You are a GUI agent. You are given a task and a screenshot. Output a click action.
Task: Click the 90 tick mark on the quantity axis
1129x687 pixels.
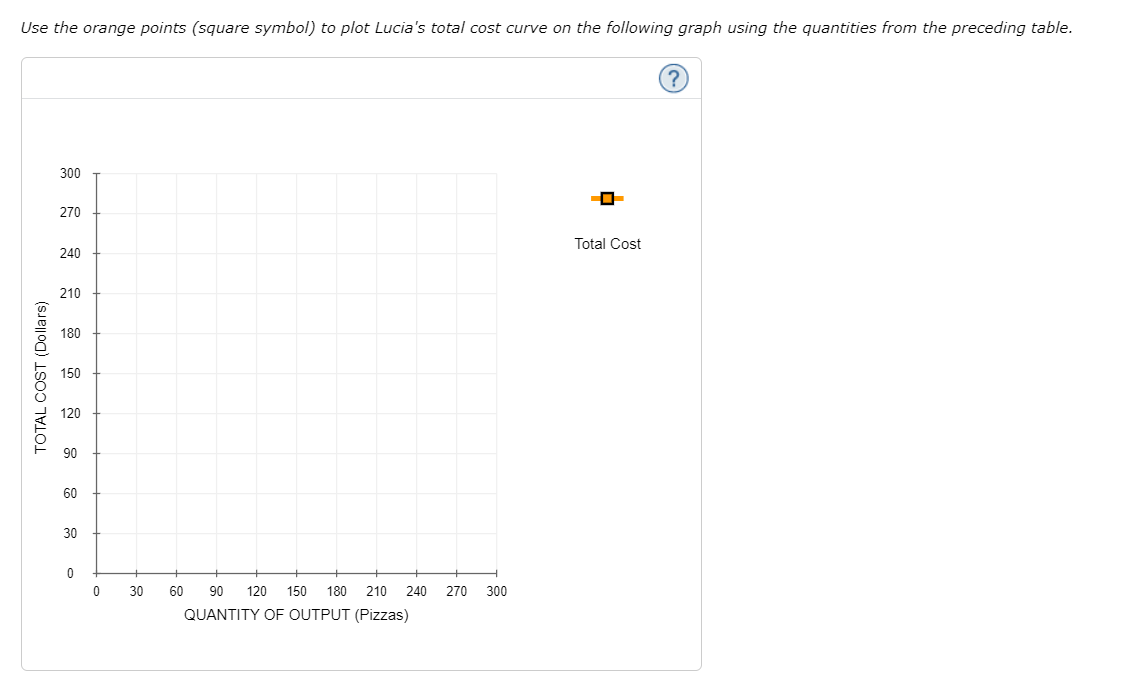click(x=217, y=573)
